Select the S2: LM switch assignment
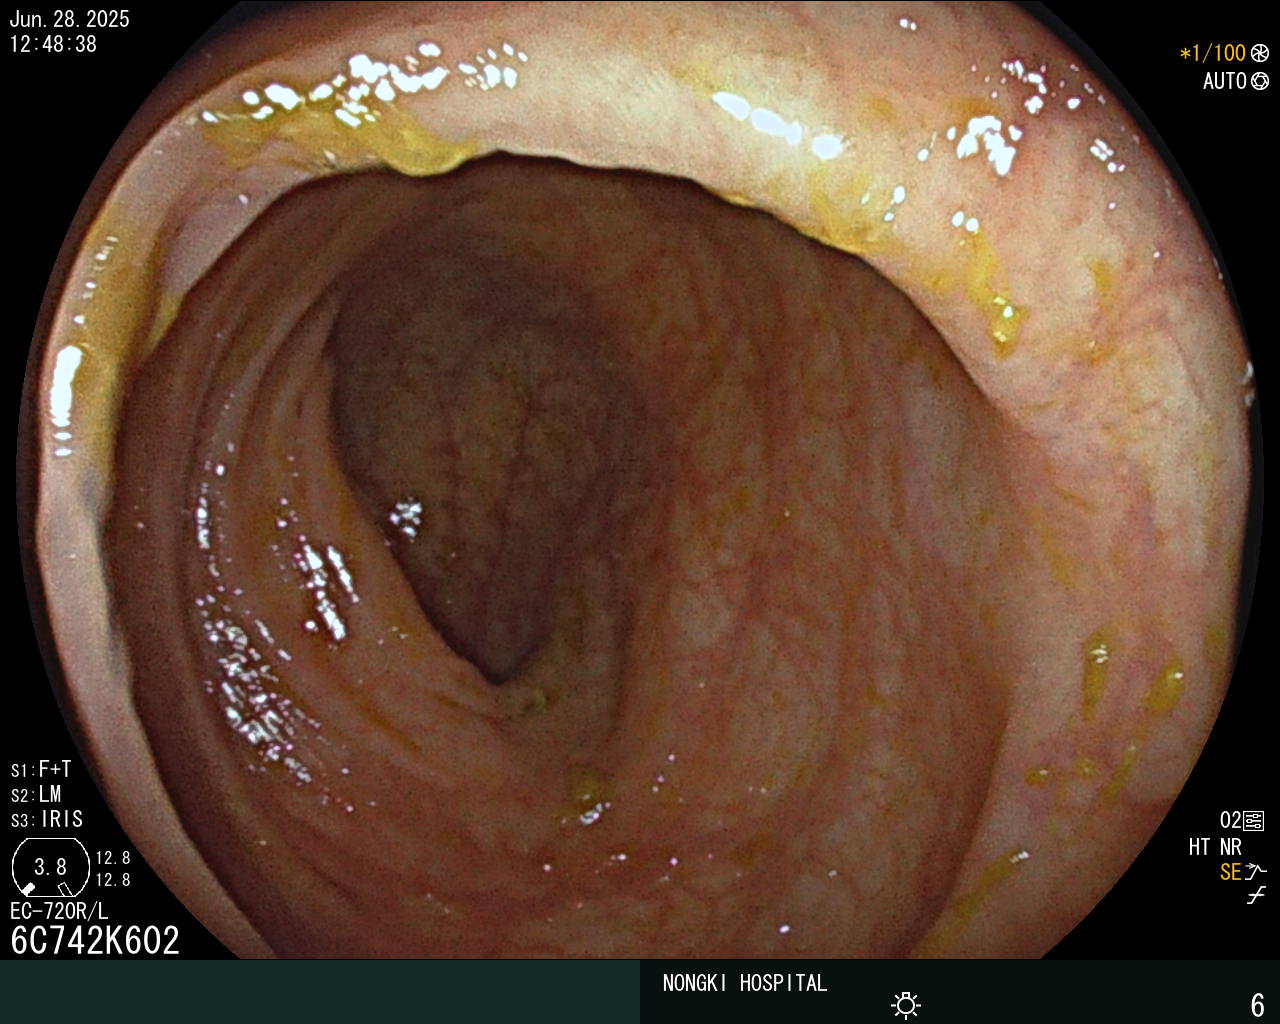The width and height of the screenshot is (1280, 1024). (36, 795)
